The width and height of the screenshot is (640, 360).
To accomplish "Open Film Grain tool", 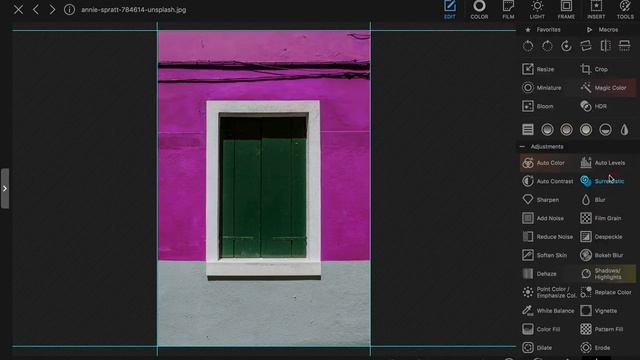I will (601, 218).
